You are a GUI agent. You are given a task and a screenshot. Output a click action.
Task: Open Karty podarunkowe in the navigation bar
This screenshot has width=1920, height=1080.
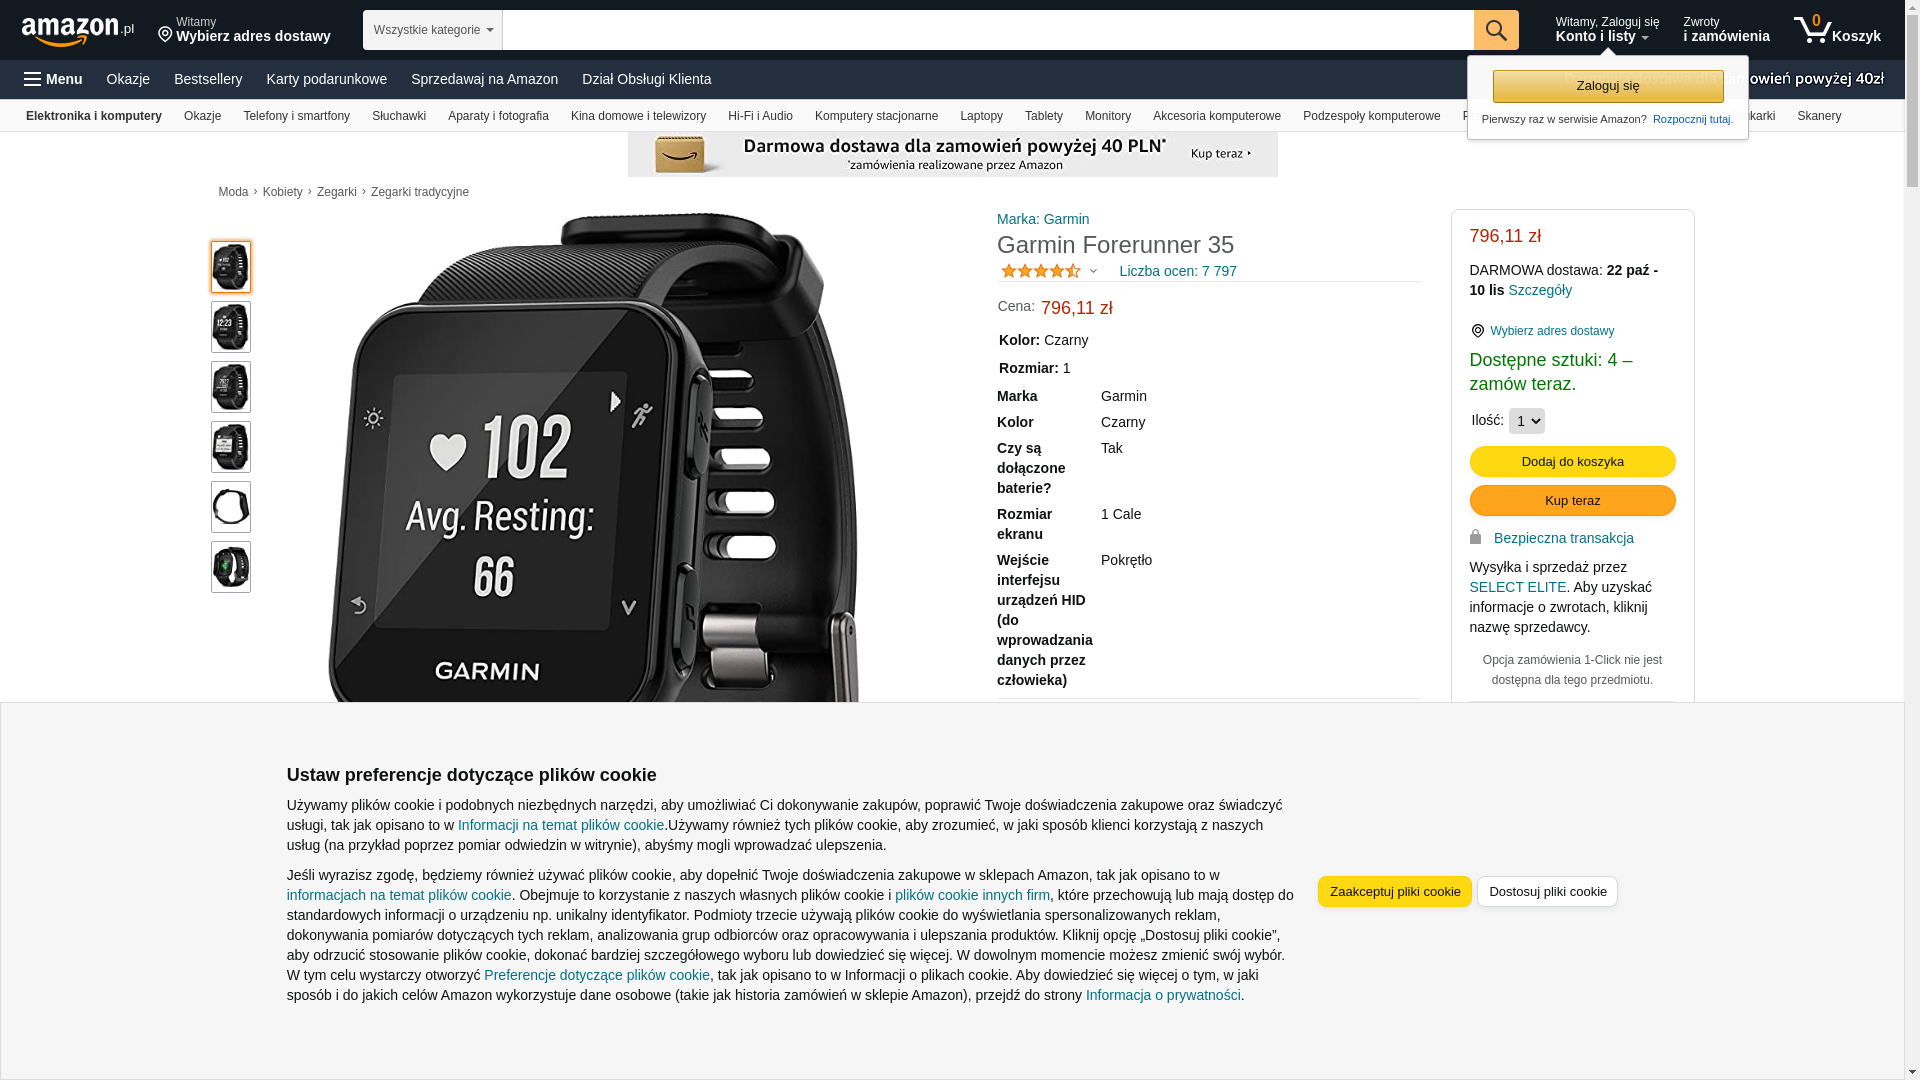[326, 79]
